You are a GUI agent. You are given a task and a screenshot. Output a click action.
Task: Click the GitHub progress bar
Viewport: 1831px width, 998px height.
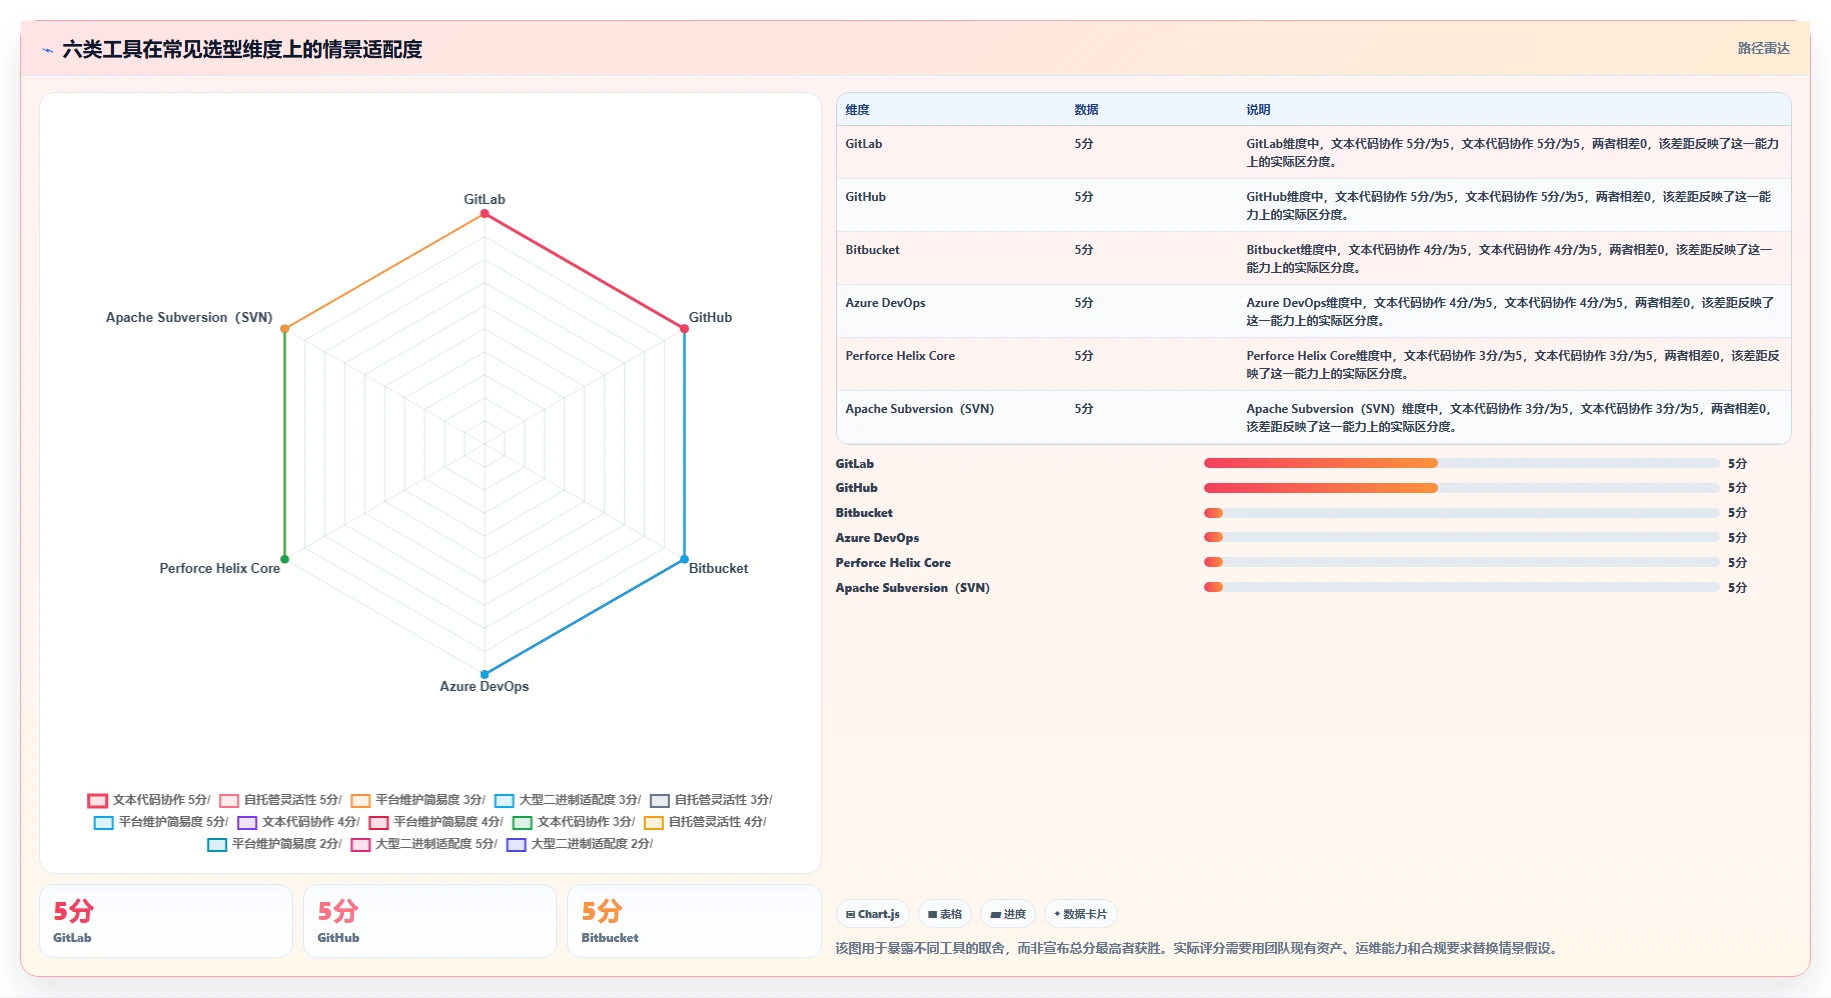[x=1461, y=488]
